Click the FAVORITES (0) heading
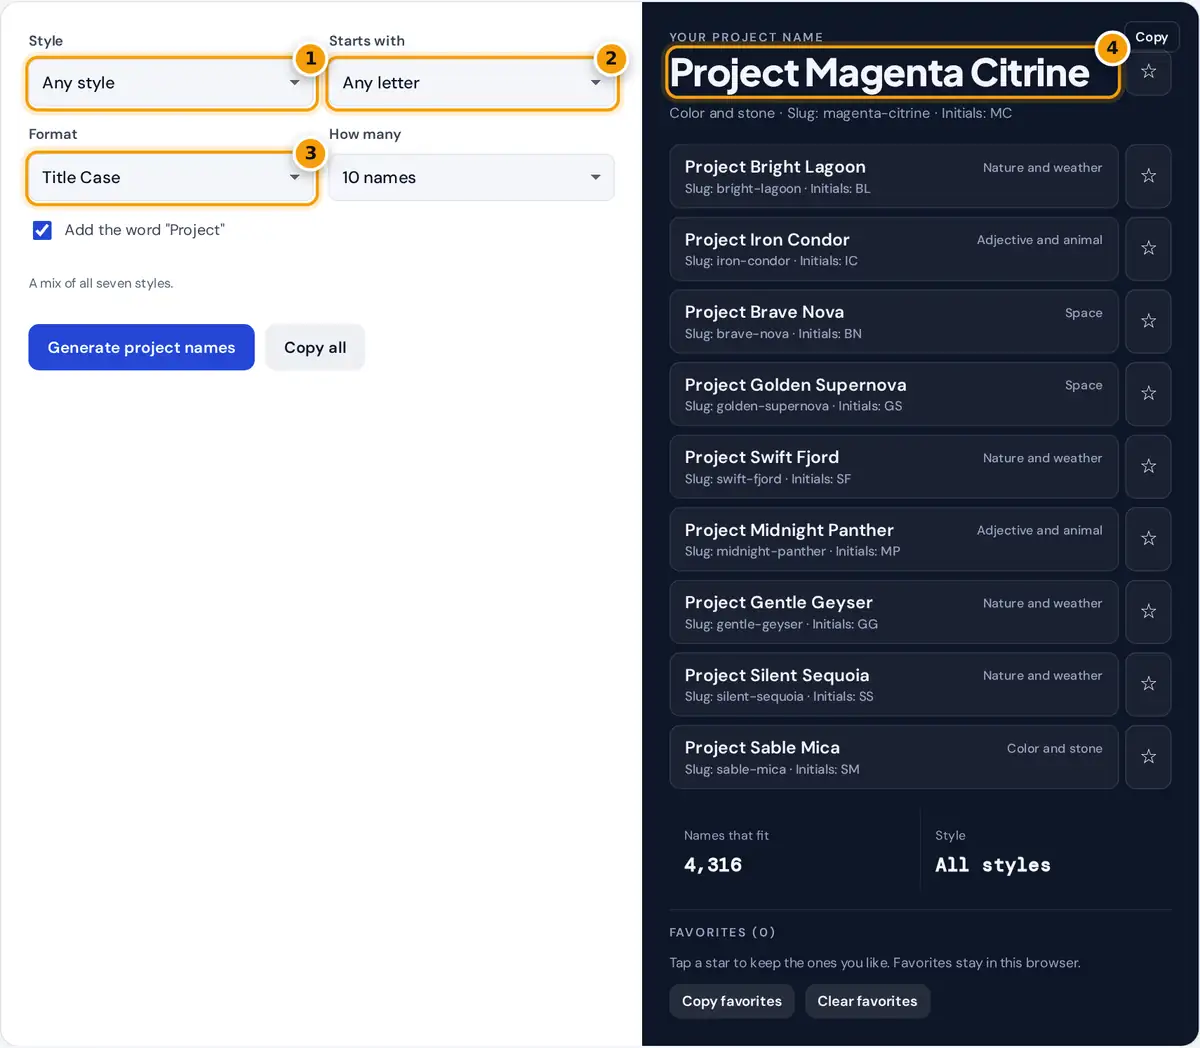This screenshot has width=1200, height=1048. 722,932
